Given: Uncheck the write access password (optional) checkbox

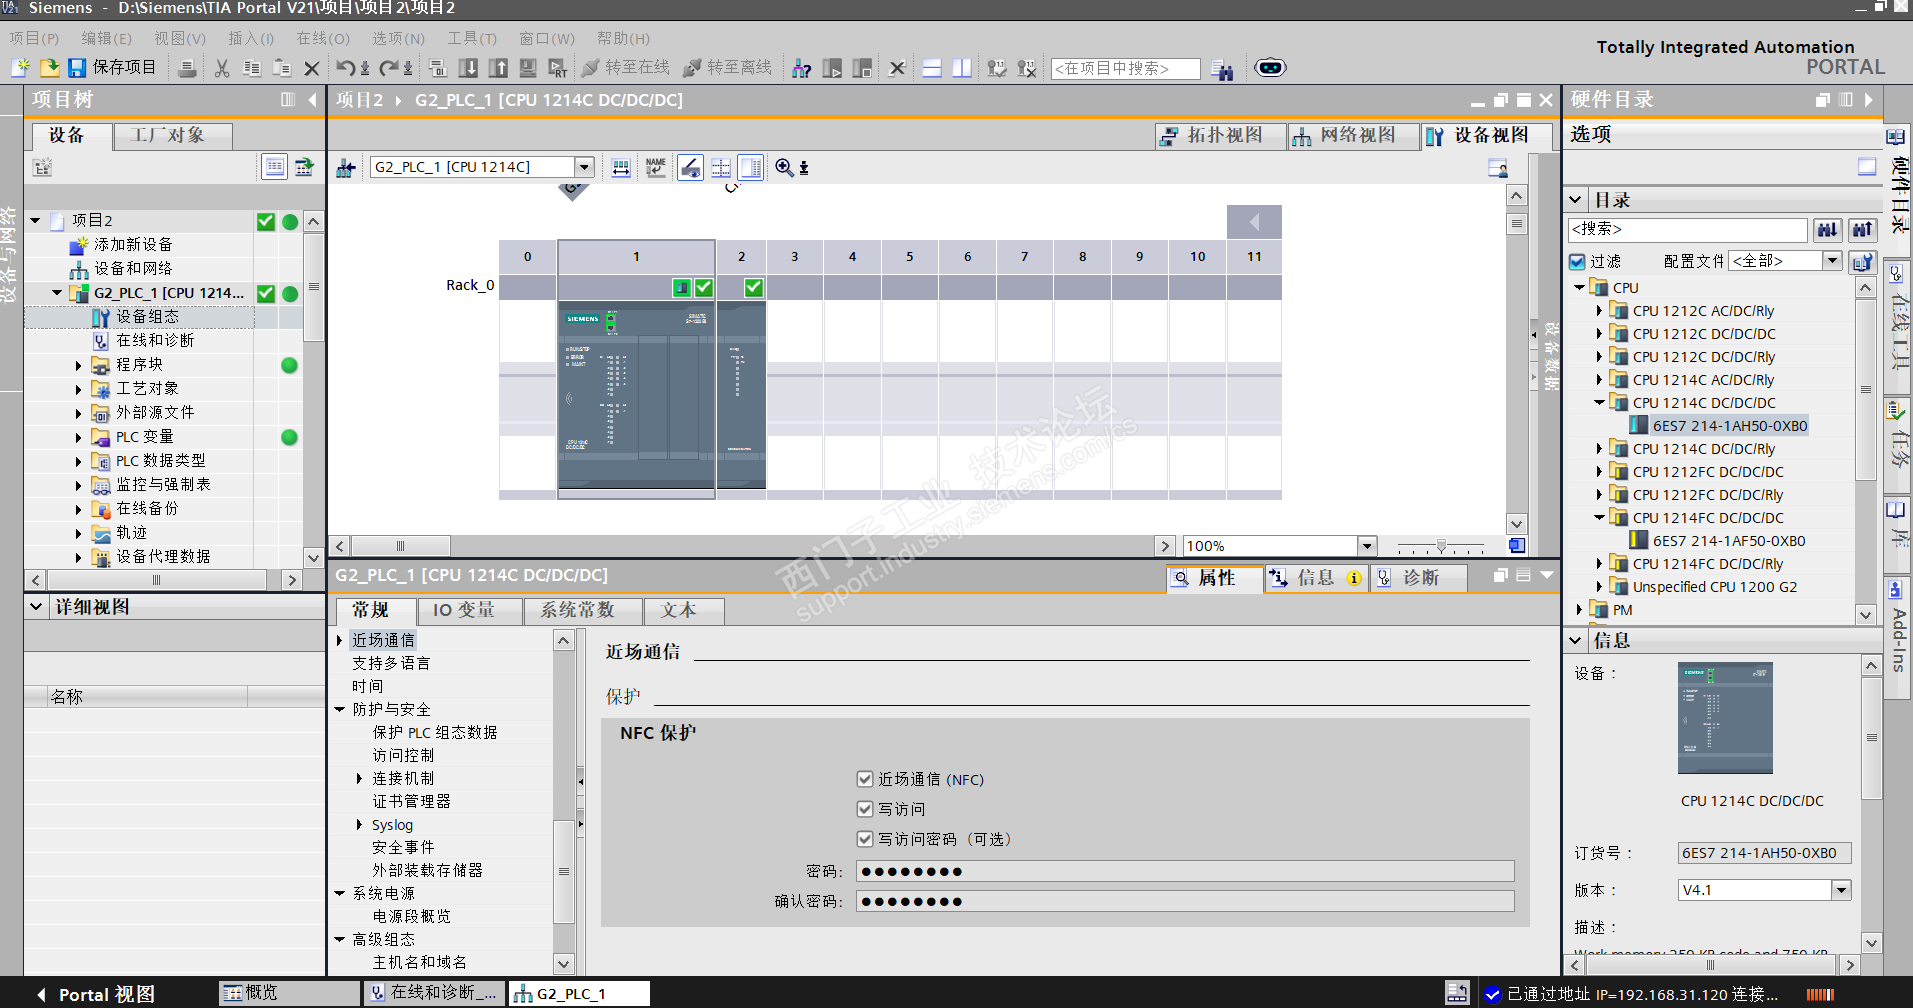Looking at the screenshot, I should (x=865, y=839).
